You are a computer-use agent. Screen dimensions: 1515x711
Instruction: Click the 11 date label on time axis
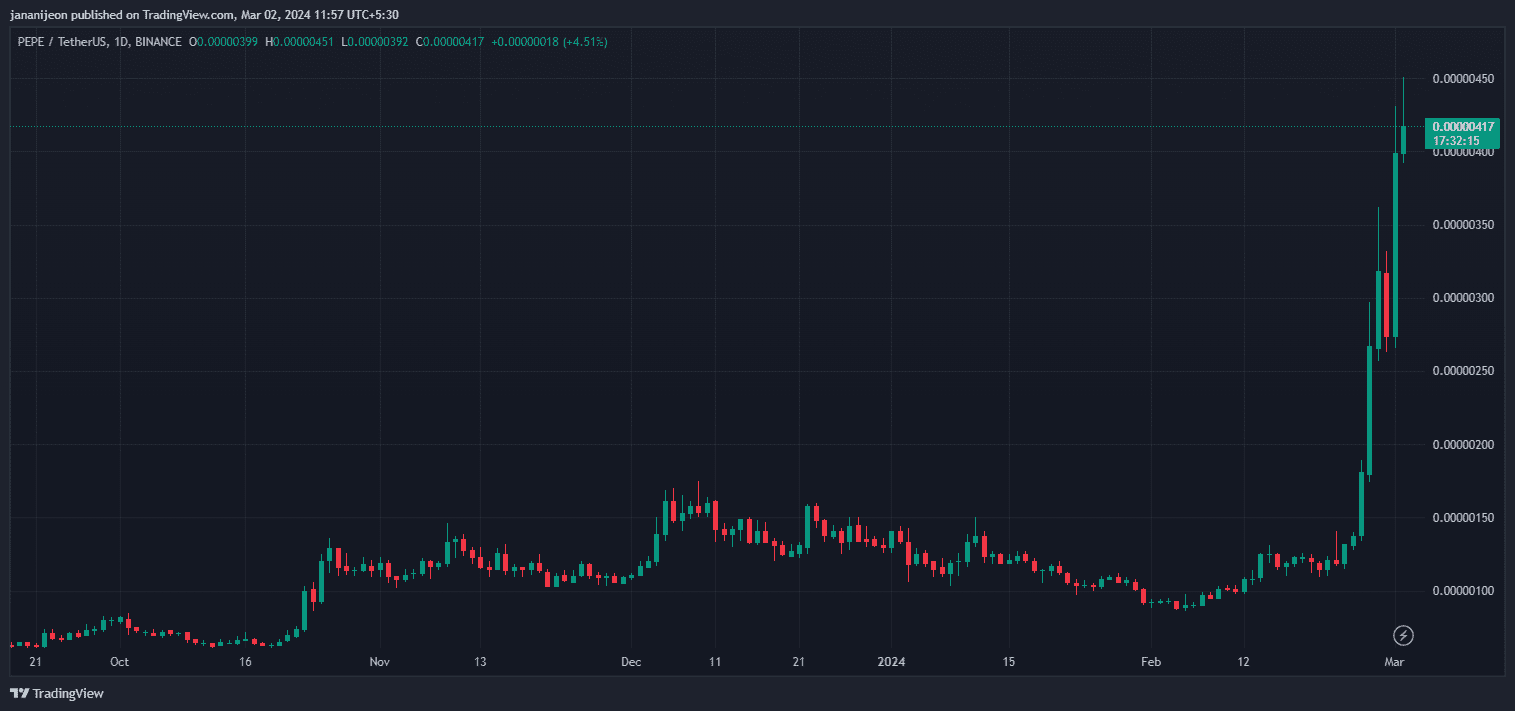pyautogui.click(x=715, y=662)
